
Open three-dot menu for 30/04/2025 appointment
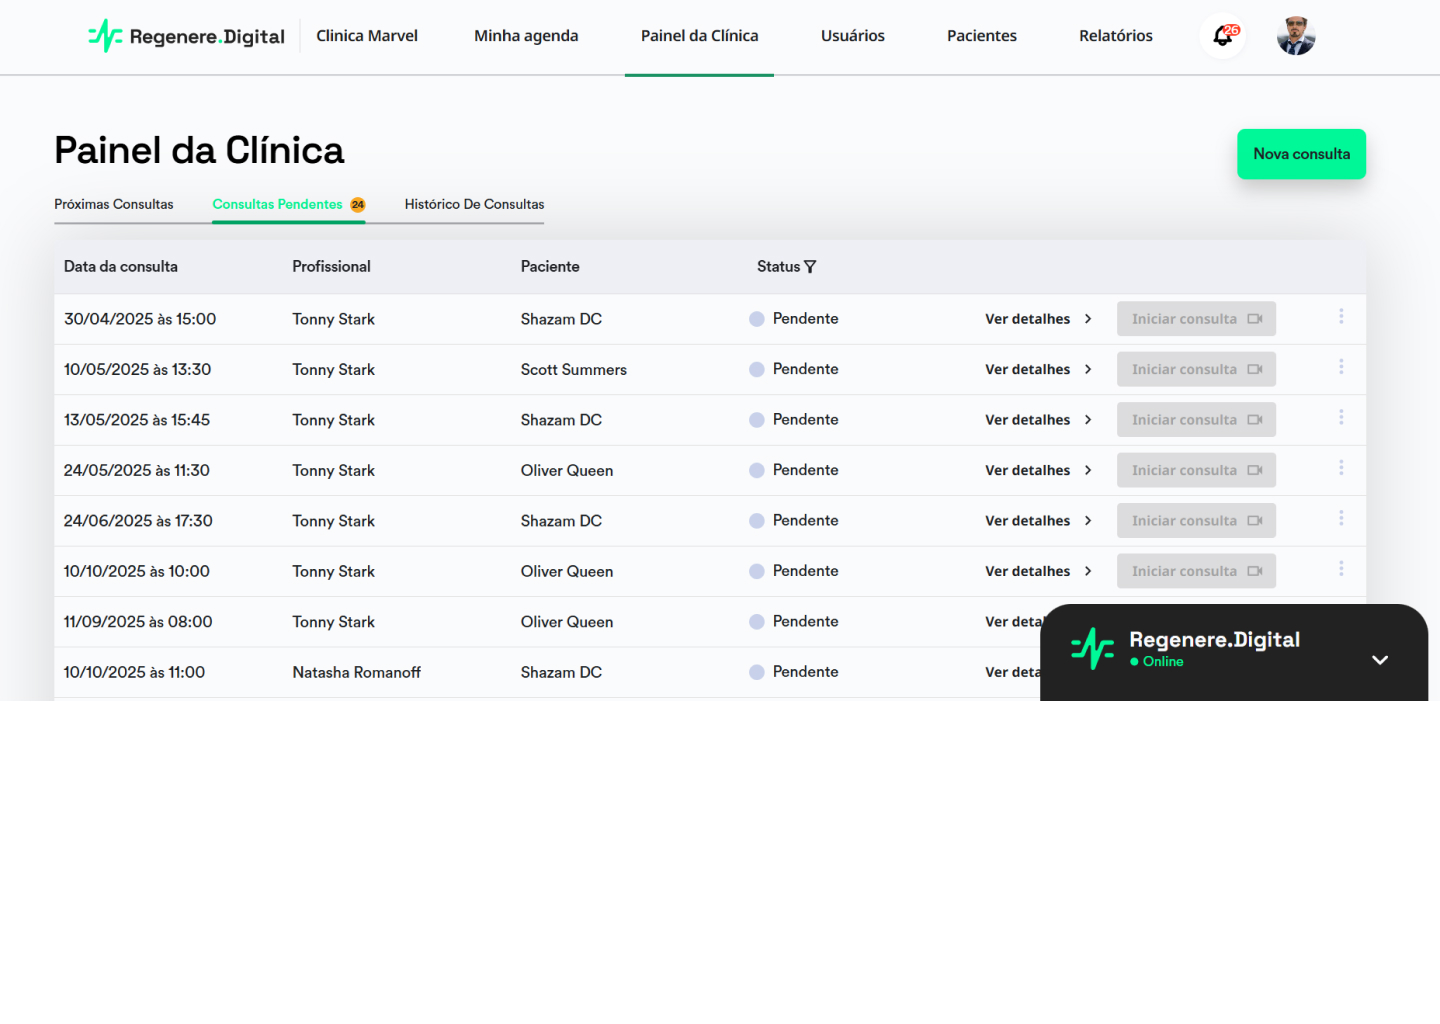pyautogui.click(x=1341, y=316)
